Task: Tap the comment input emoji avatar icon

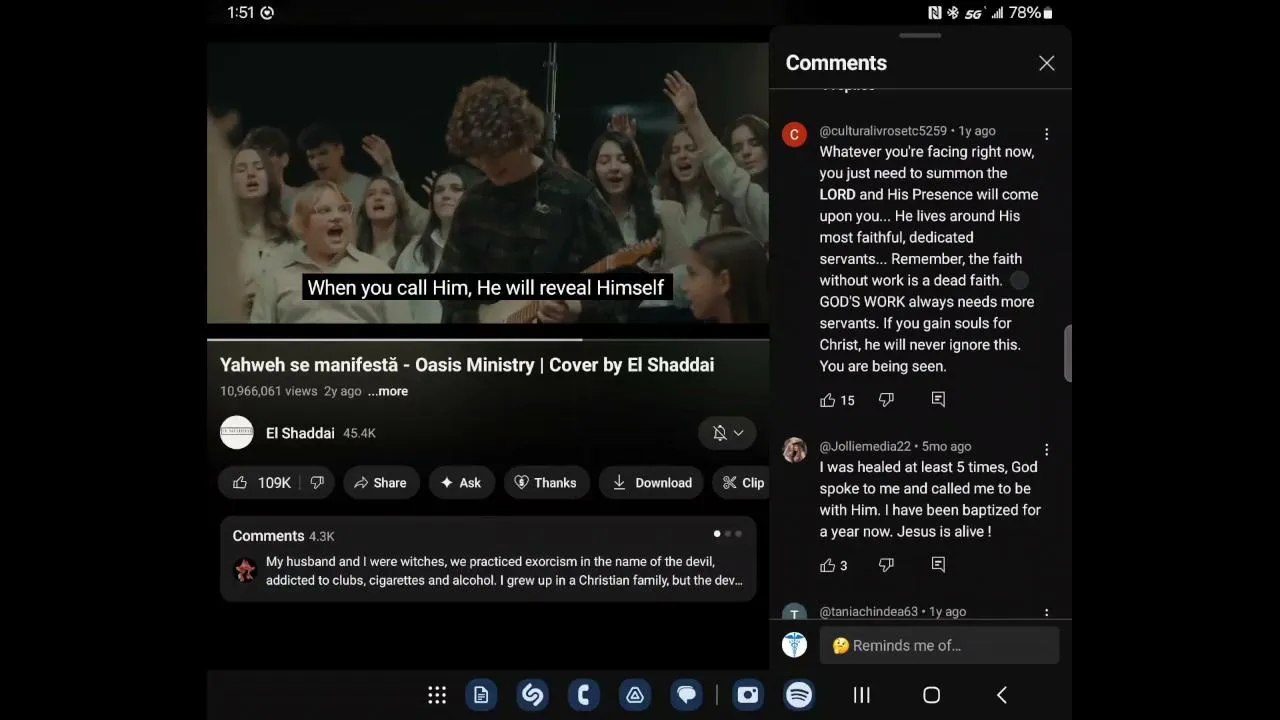Action: 794,646
